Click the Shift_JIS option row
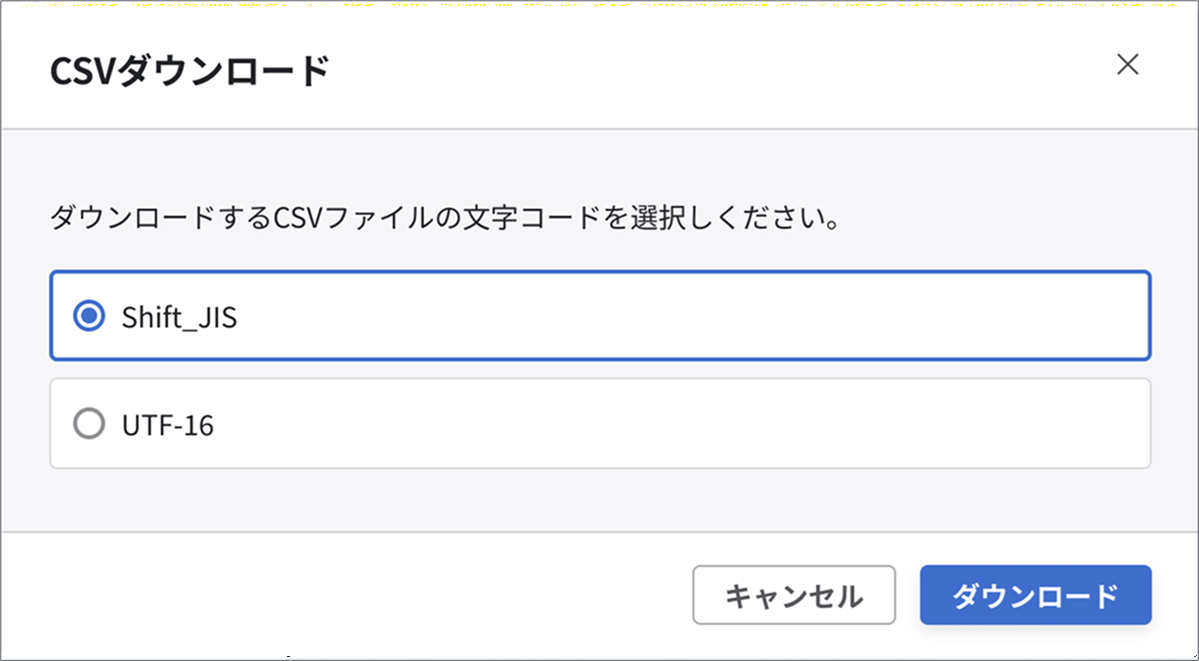This screenshot has height=661, width=1199. pyautogui.click(x=600, y=315)
